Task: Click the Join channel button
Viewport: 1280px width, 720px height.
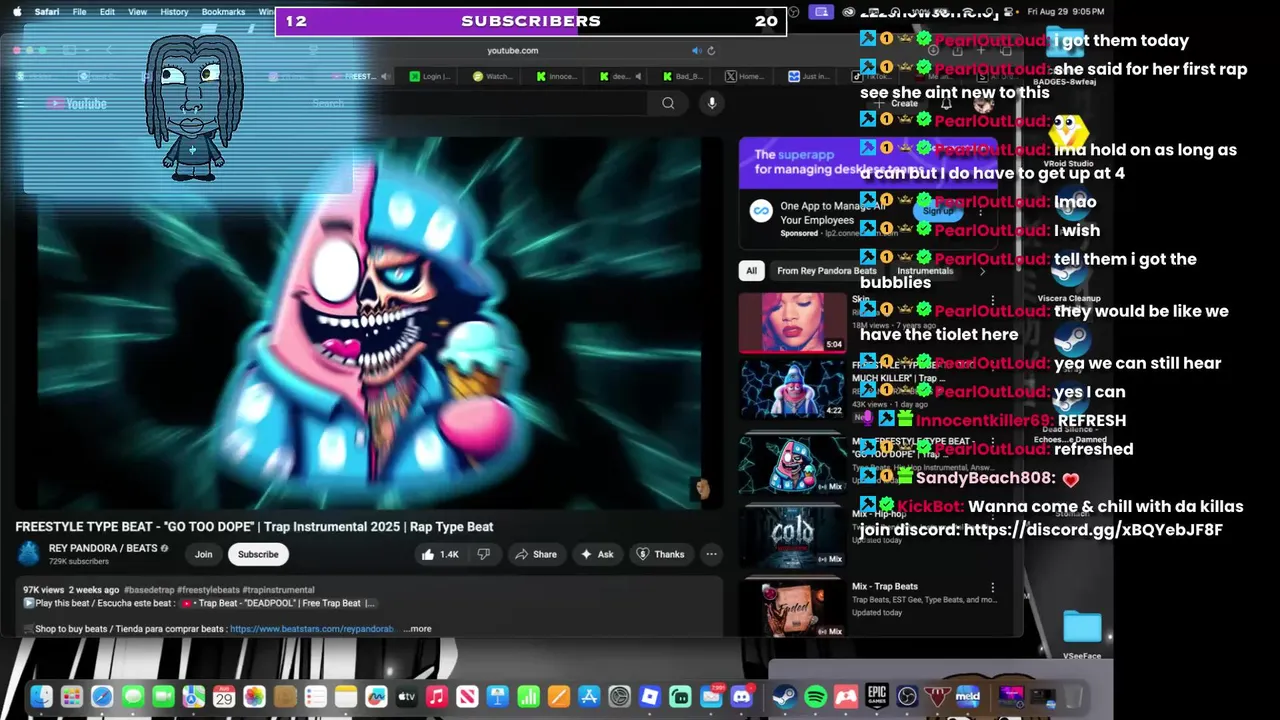Action: [204, 554]
